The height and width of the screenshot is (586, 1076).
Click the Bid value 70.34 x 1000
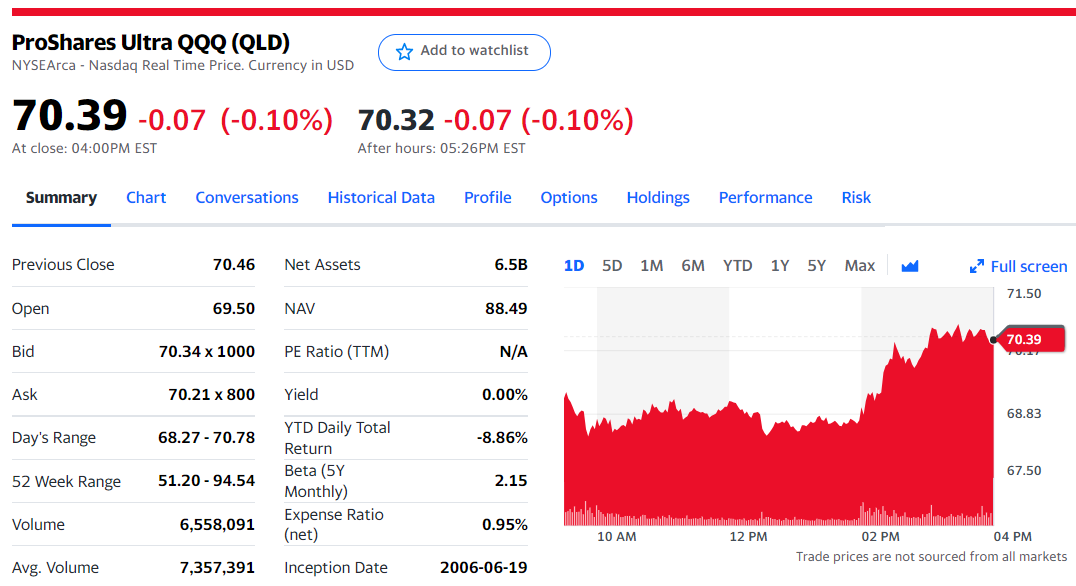point(207,351)
